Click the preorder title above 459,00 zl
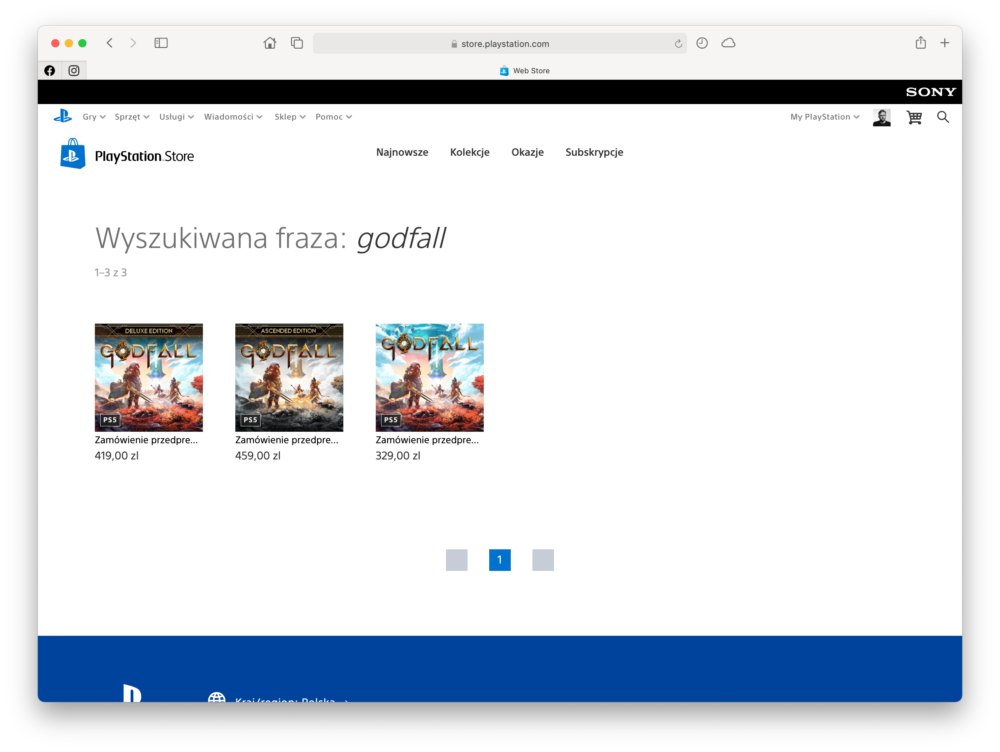Image resolution: width=1000 pixels, height=752 pixels. [x=286, y=439]
